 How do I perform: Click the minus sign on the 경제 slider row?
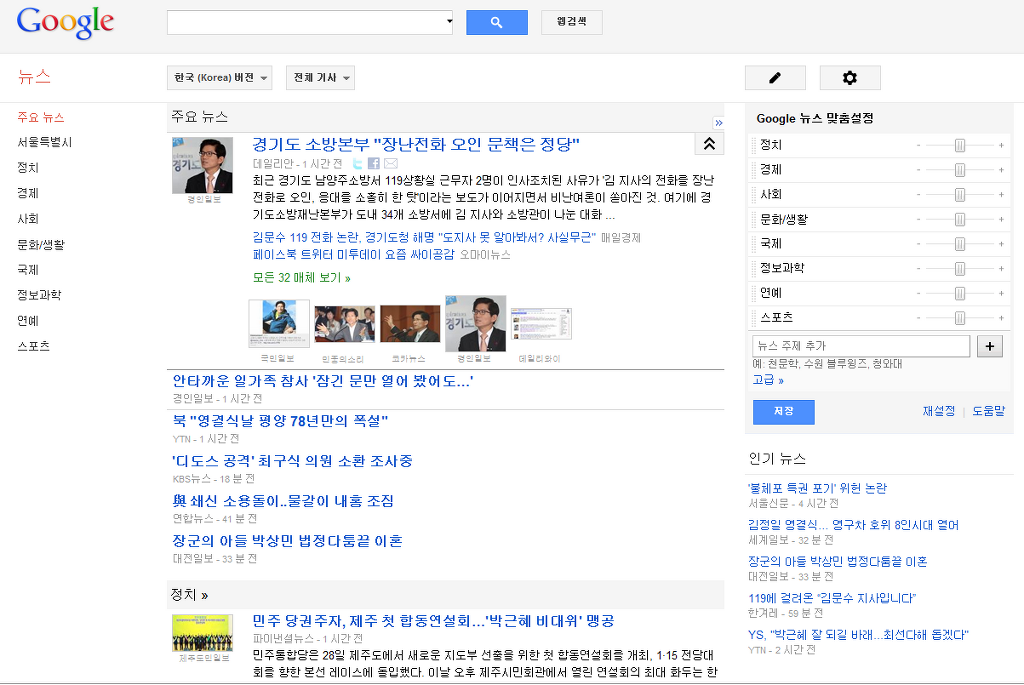click(918, 170)
